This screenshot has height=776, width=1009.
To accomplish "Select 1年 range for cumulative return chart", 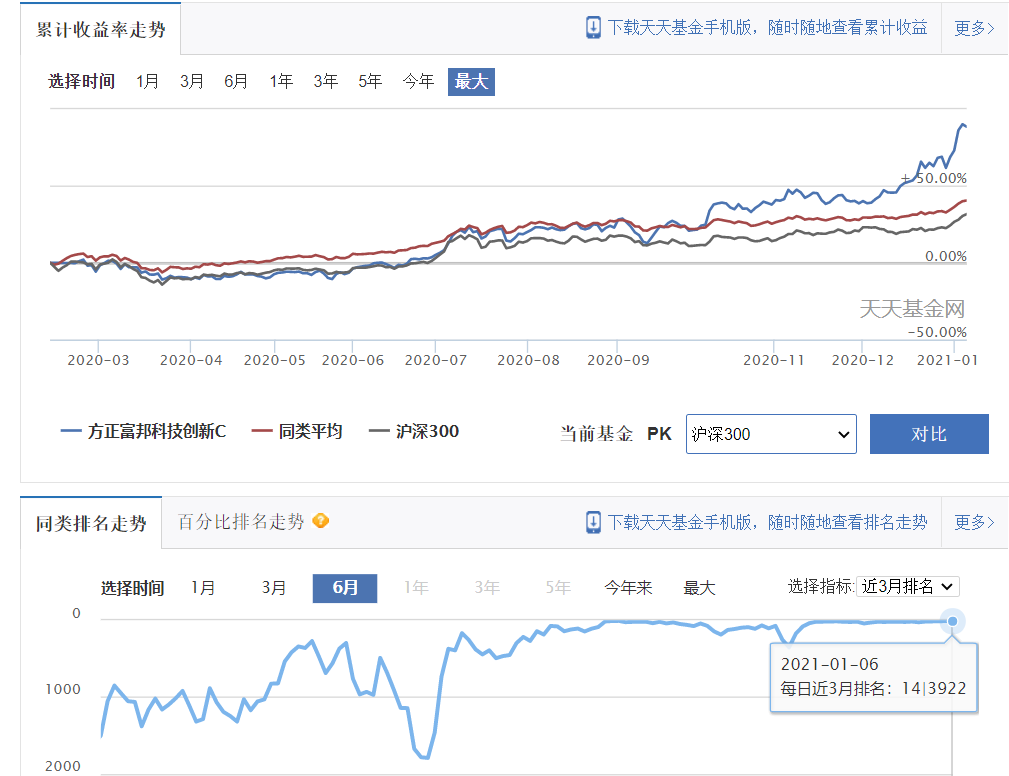I will [x=281, y=82].
